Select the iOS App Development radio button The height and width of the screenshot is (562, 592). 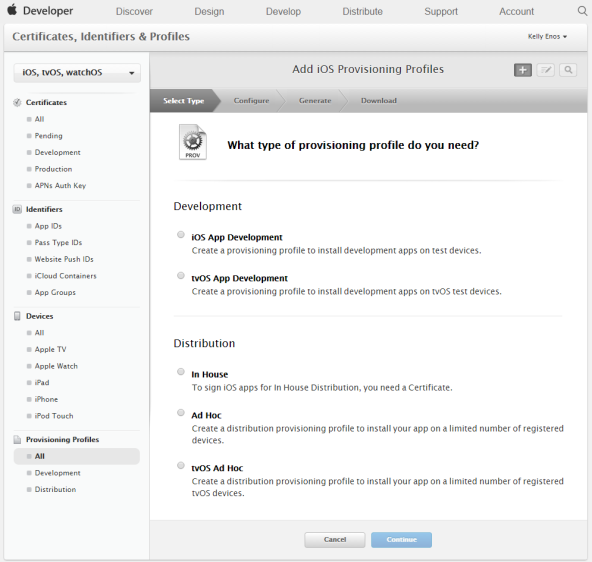(x=181, y=235)
